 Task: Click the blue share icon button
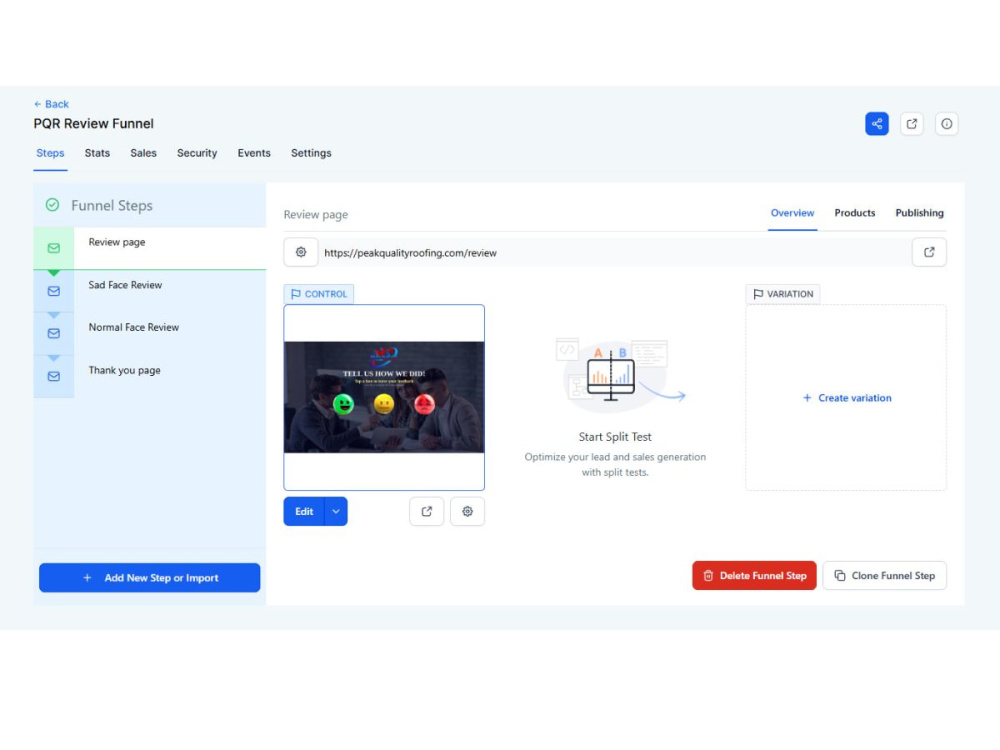877,124
